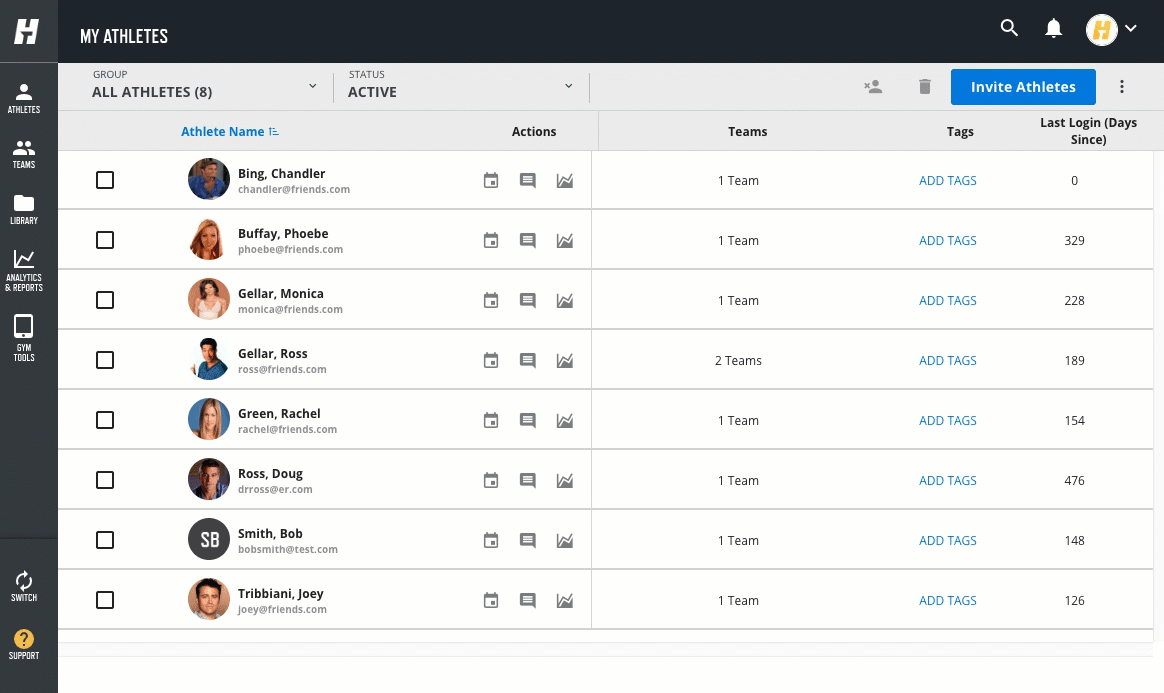Viewport: 1164px width, 693px height.
Task: Click message icon for Gellar, Monica
Action: point(528,300)
